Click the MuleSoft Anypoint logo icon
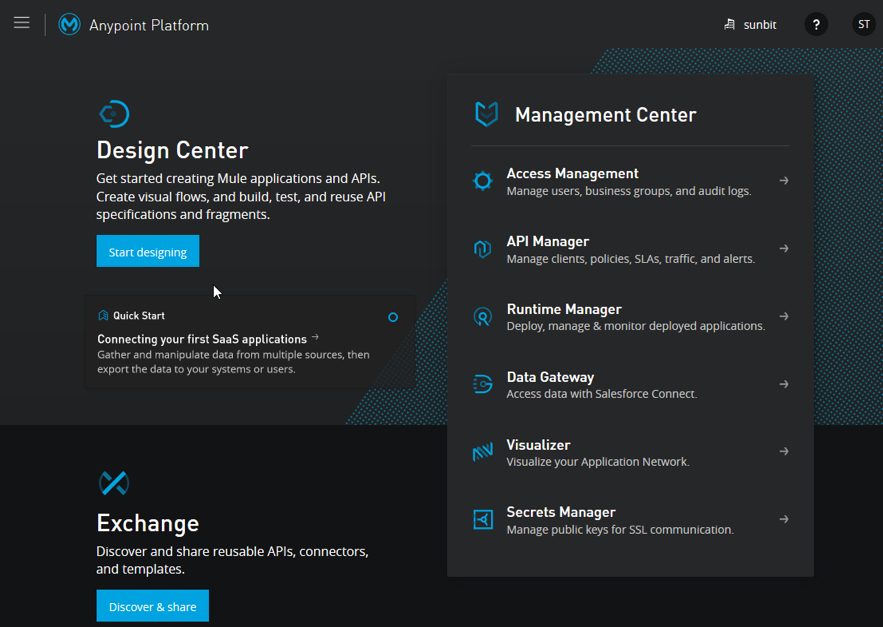Viewport: 883px width, 627px height. click(69, 25)
